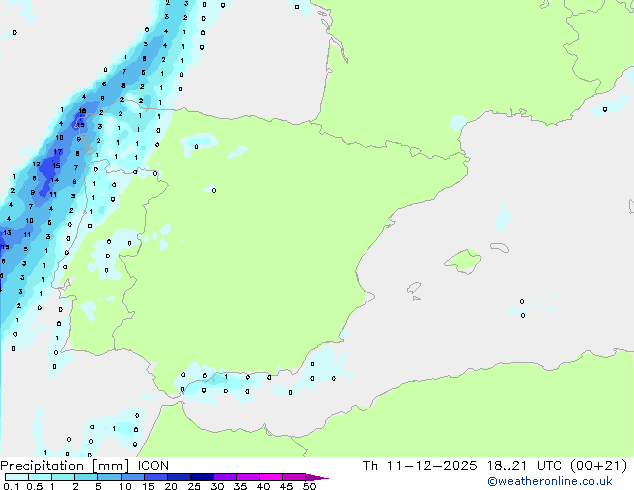Click the 25–30 mm navy legend swatch
Viewport: 634px width, 490px height.
pos(202,477)
